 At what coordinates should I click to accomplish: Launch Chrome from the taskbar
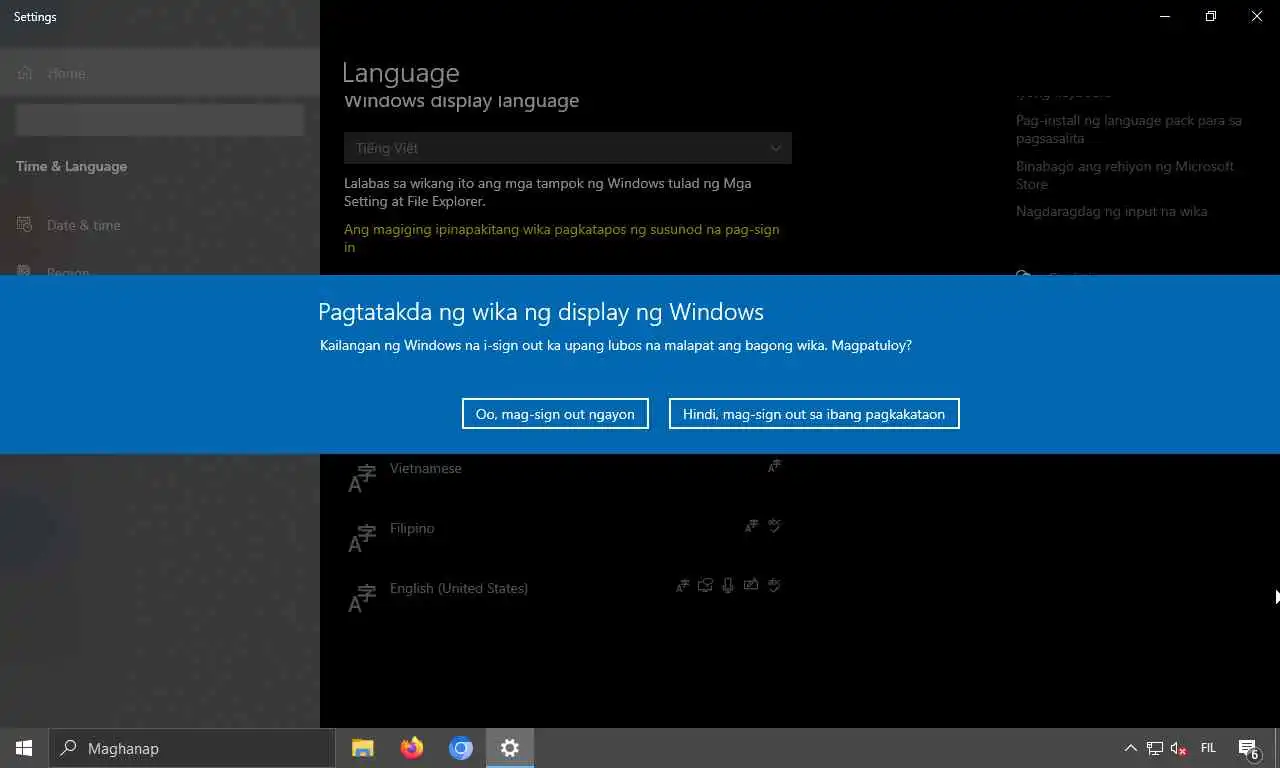pos(460,748)
